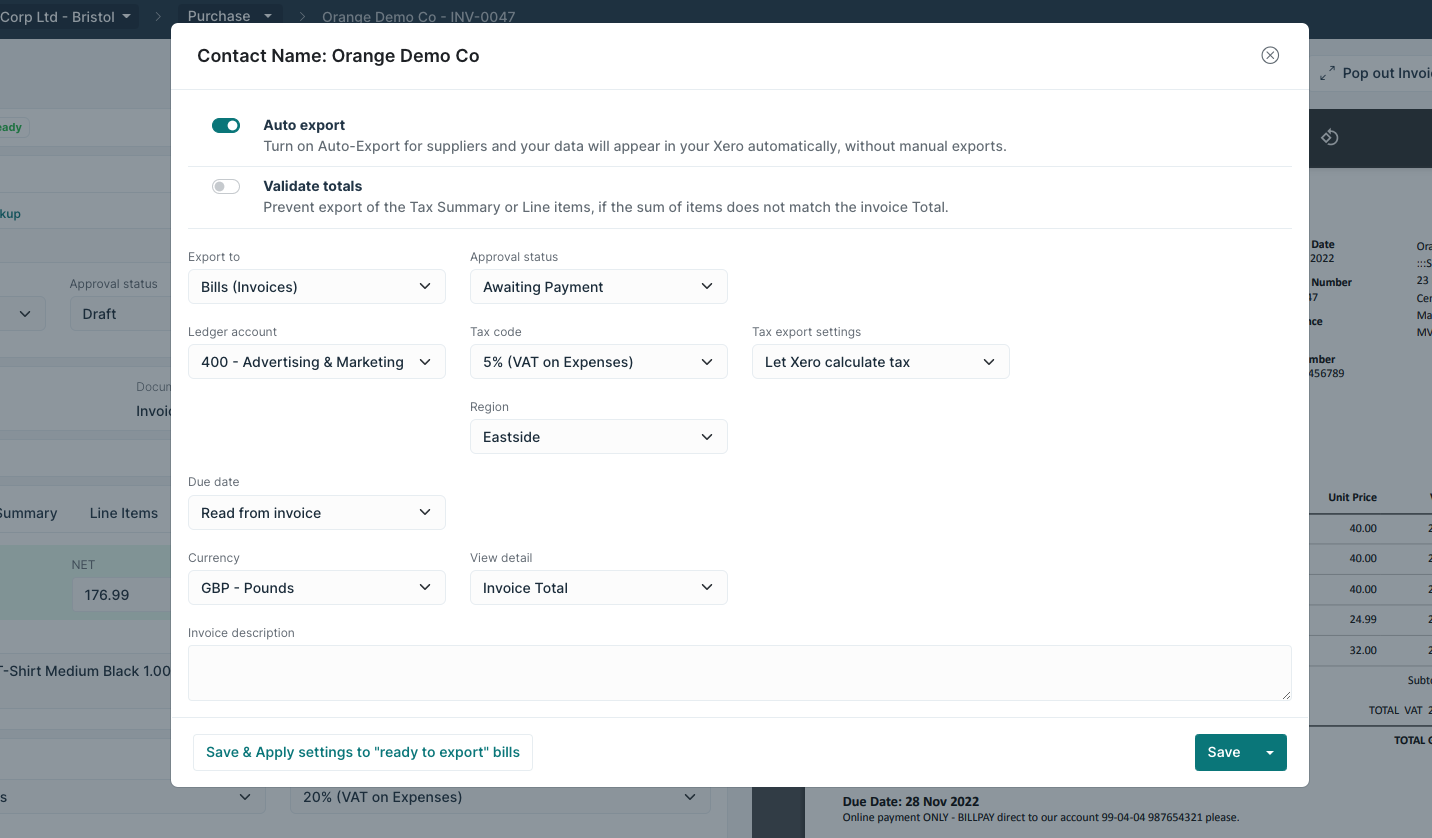Open the Due date dropdown
The image size is (1432, 838).
[316, 513]
